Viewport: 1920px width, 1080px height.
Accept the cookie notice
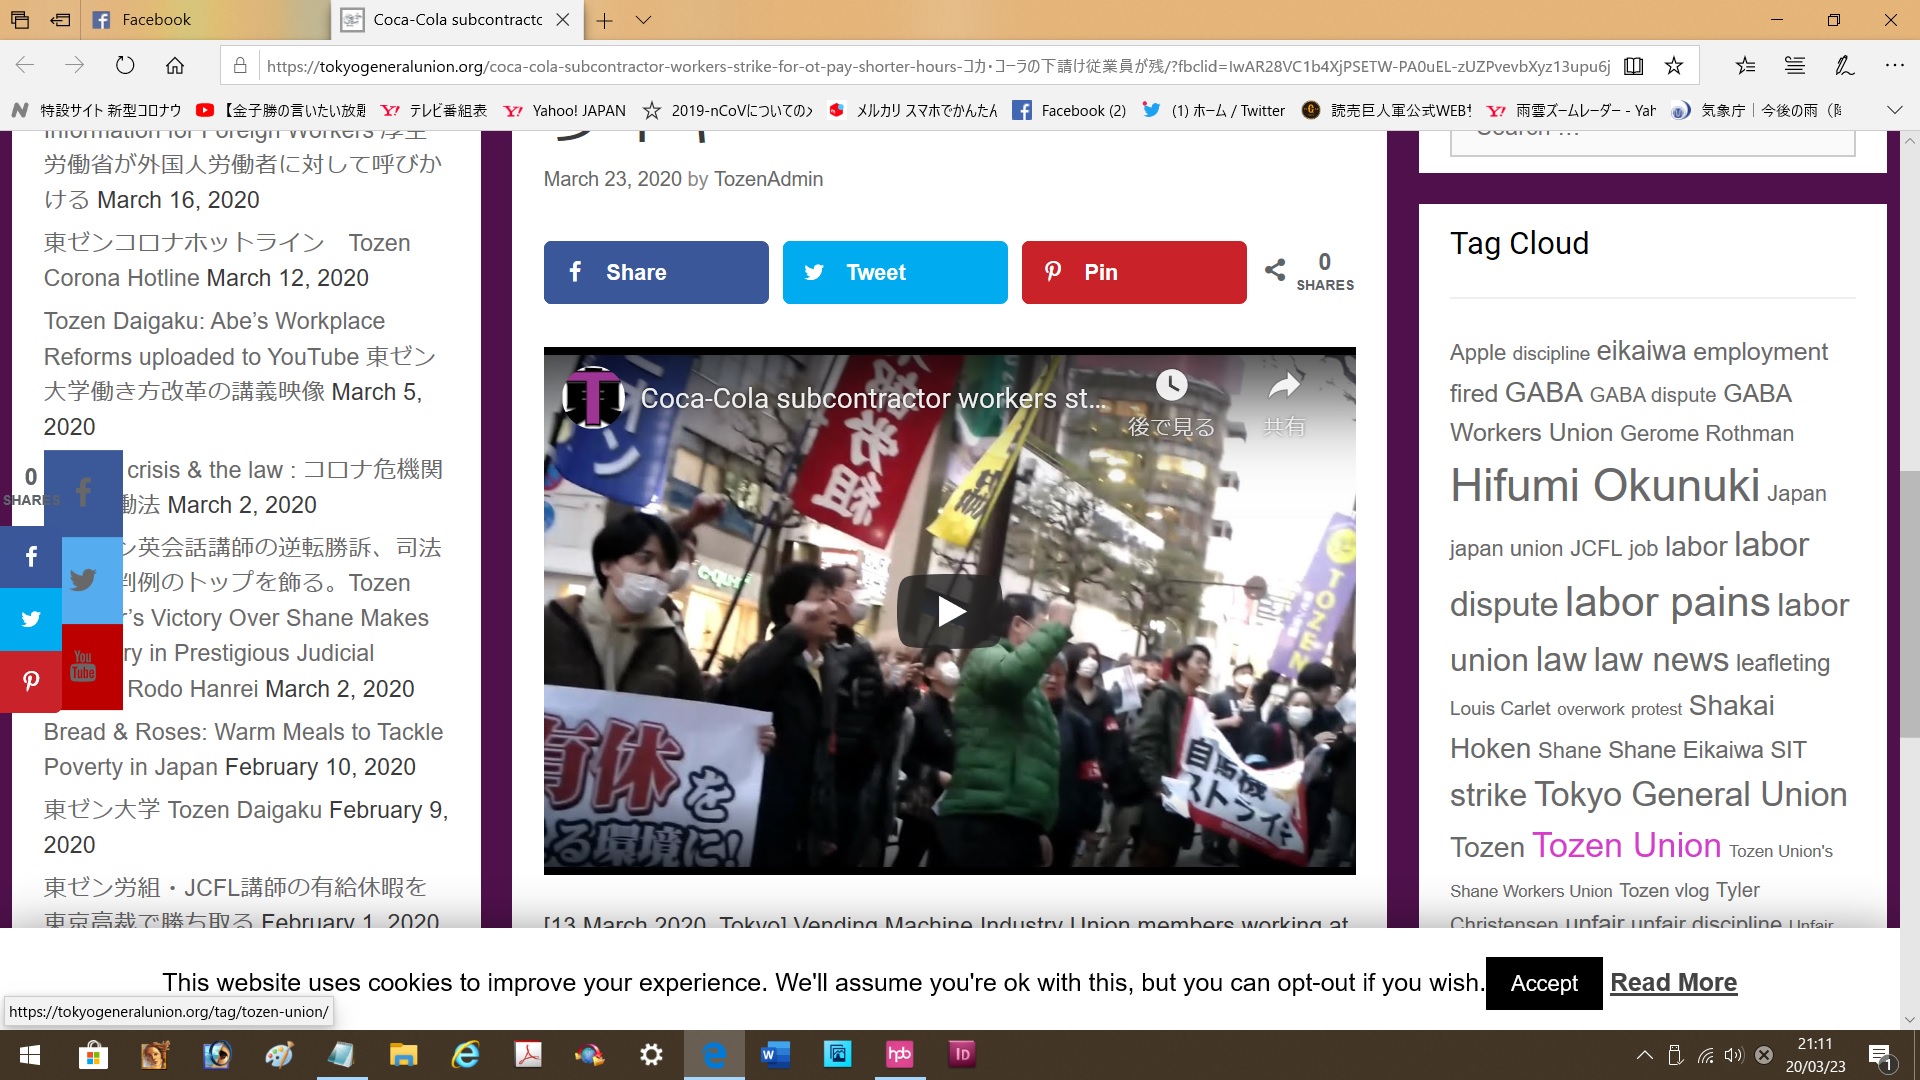click(1543, 983)
